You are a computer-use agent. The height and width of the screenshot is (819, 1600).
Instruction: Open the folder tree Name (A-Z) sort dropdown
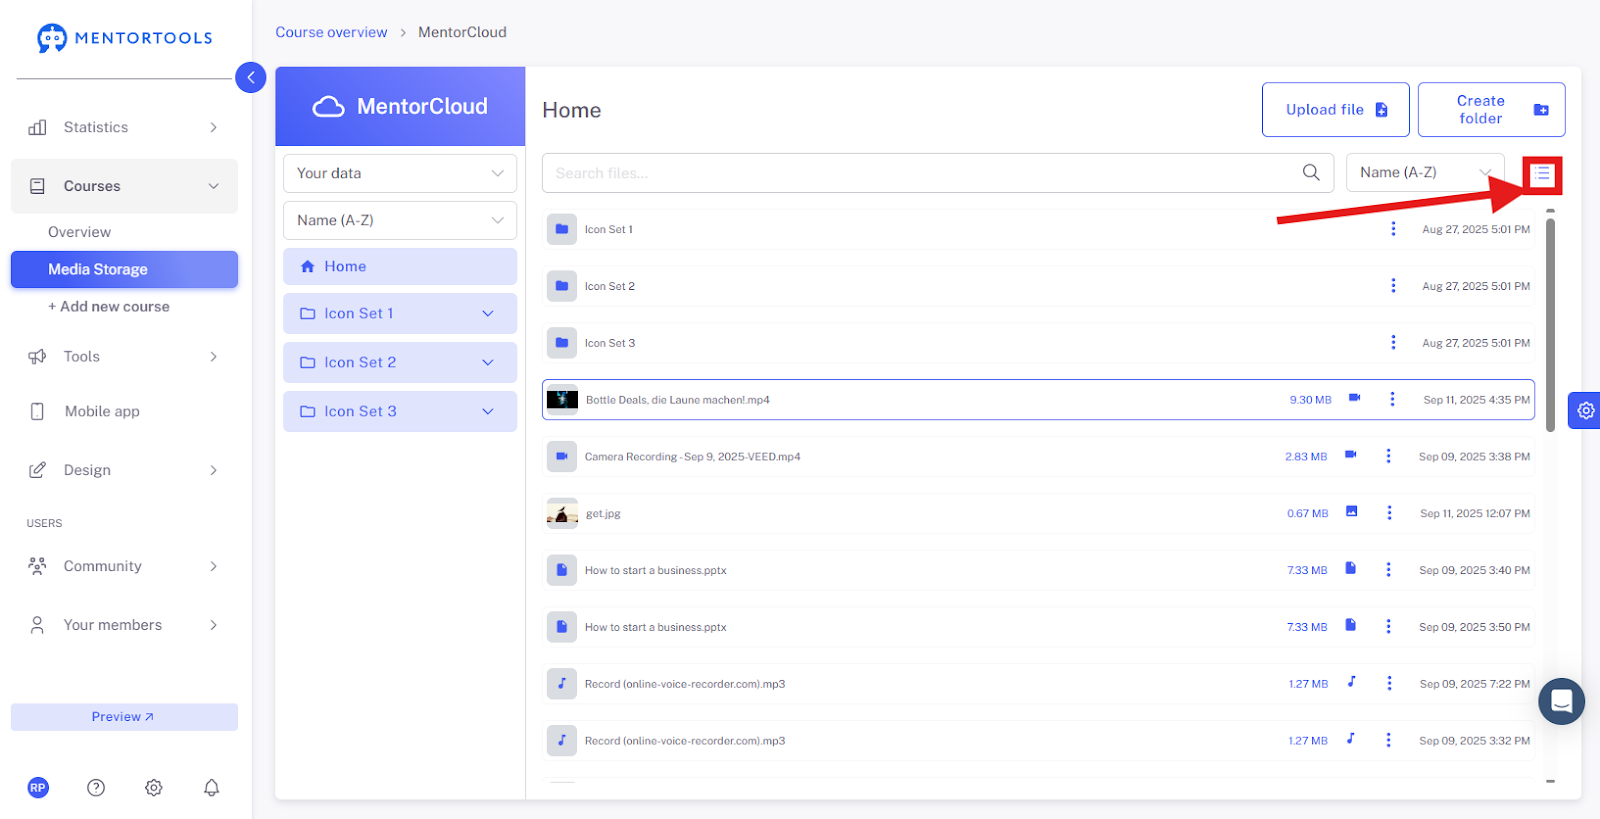tap(400, 220)
